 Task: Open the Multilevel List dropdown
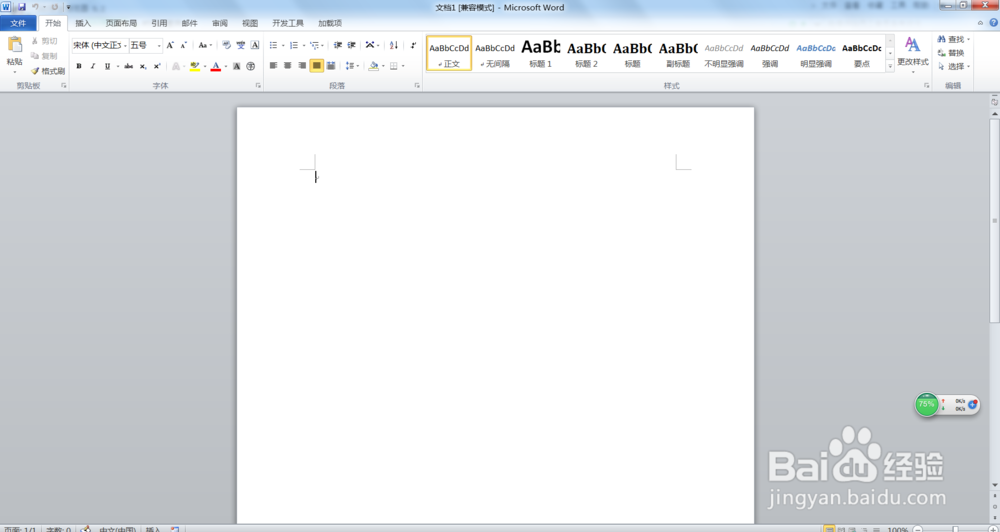(x=323, y=45)
